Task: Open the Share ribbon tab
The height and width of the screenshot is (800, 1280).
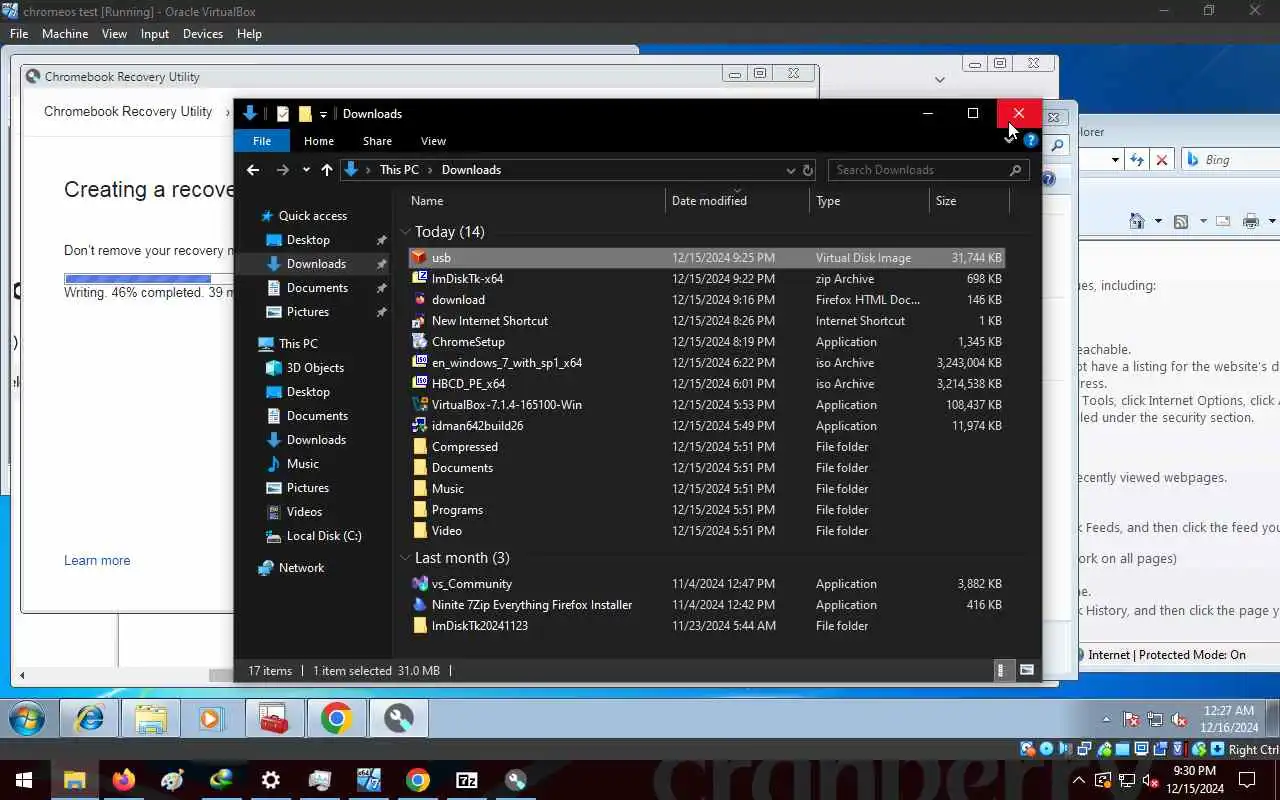Action: [377, 141]
